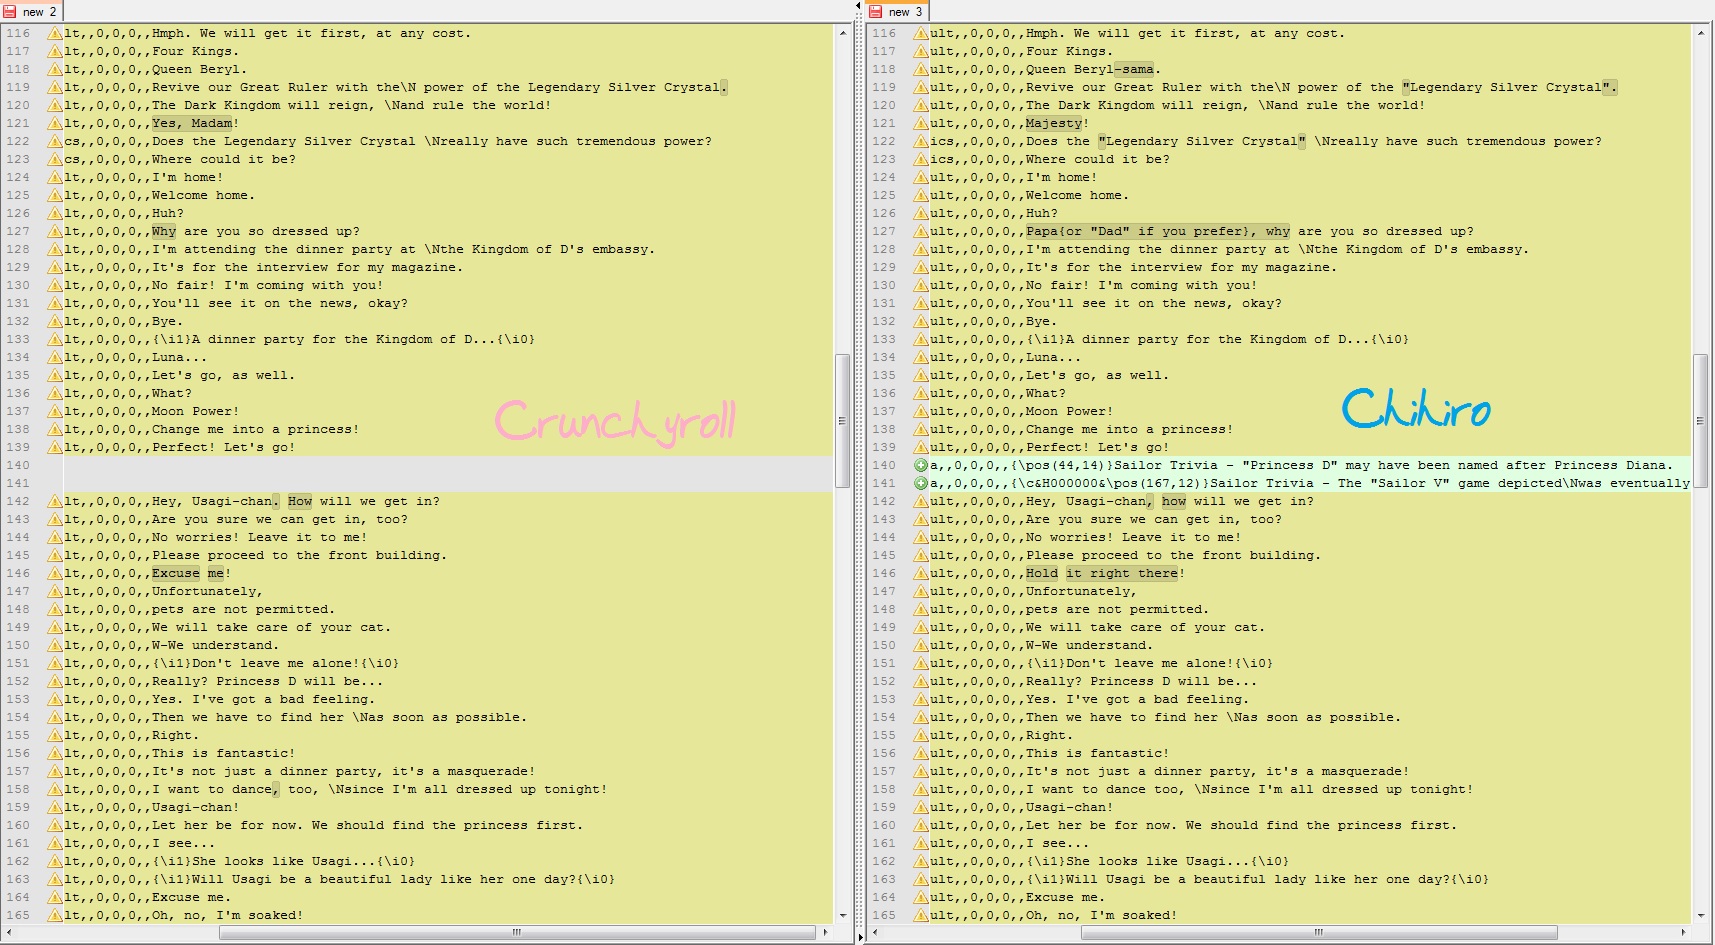Click down arrow of new 2 pane vertical scrollbar
The width and height of the screenshot is (1715, 945).
coord(843,915)
